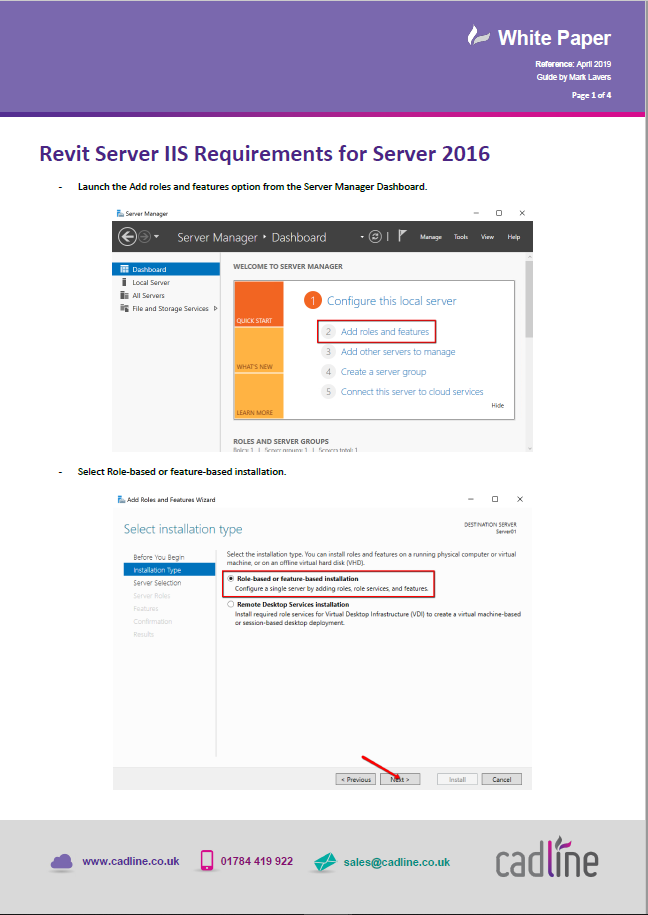The width and height of the screenshot is (648, 915).
Task: Click the teal envelope icon in footer
Action: pyautogui.click(x=325, y=862)
